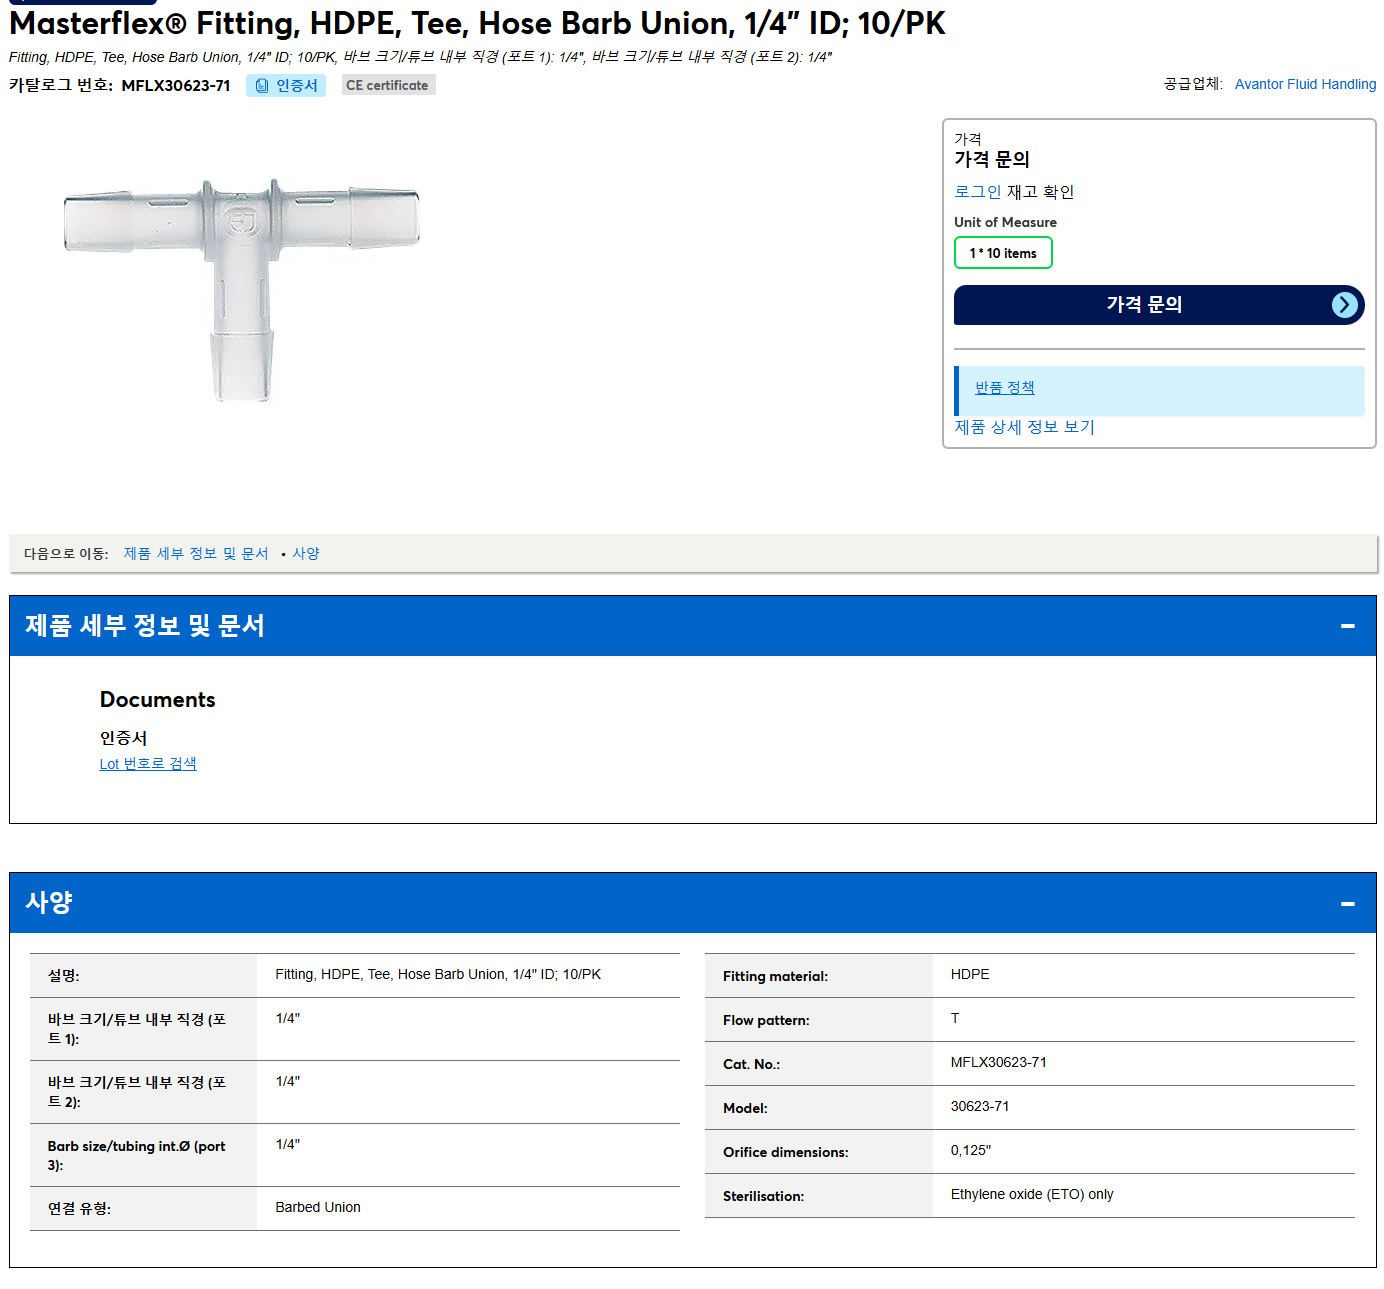Open the Avantor Fluid Handling supplier link
The width and height of the screenshot is (1384, 1289).
[1305, 84]
